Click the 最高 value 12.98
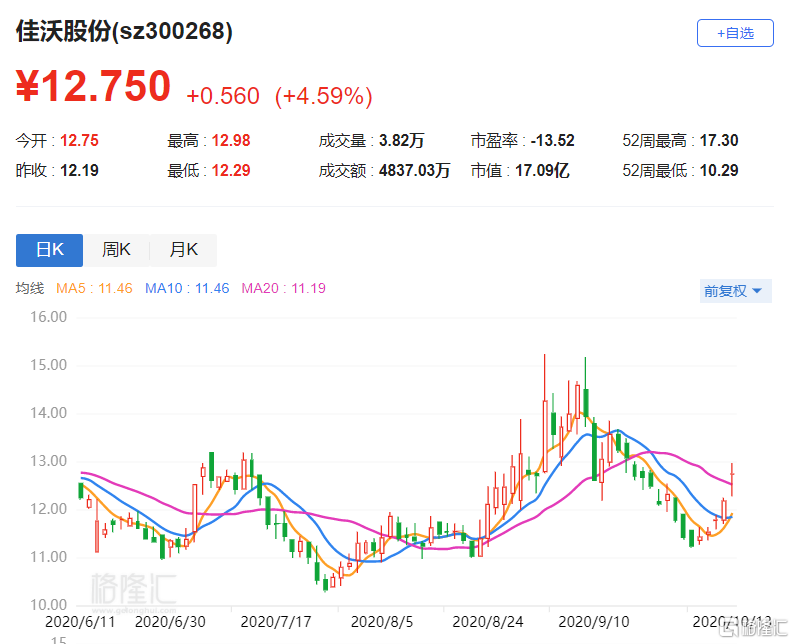 tap(231, 141)
